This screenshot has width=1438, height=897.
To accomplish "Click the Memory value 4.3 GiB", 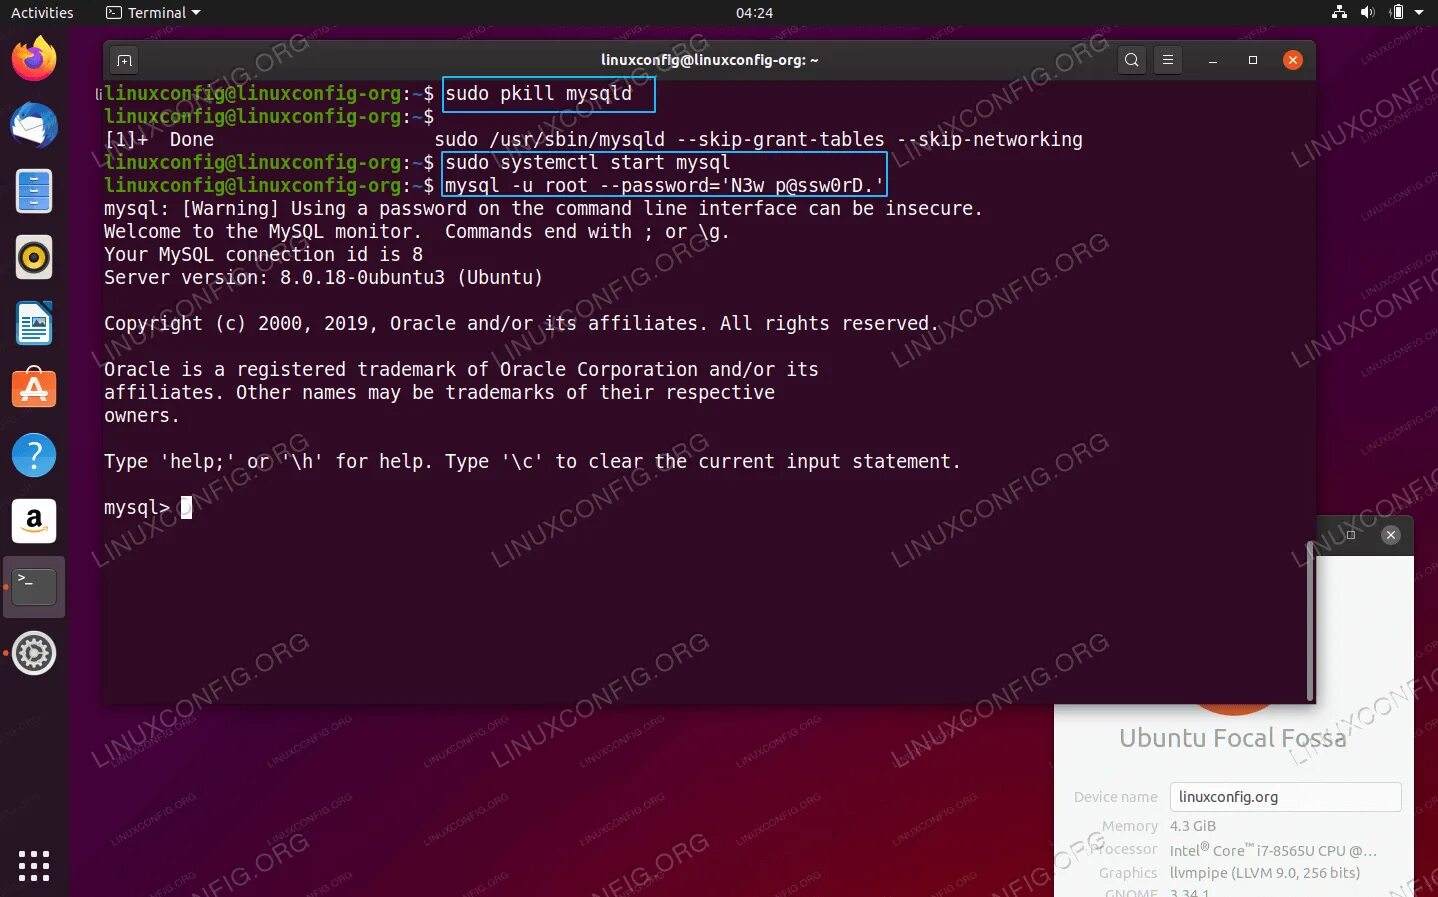I will coord(1193,826).
